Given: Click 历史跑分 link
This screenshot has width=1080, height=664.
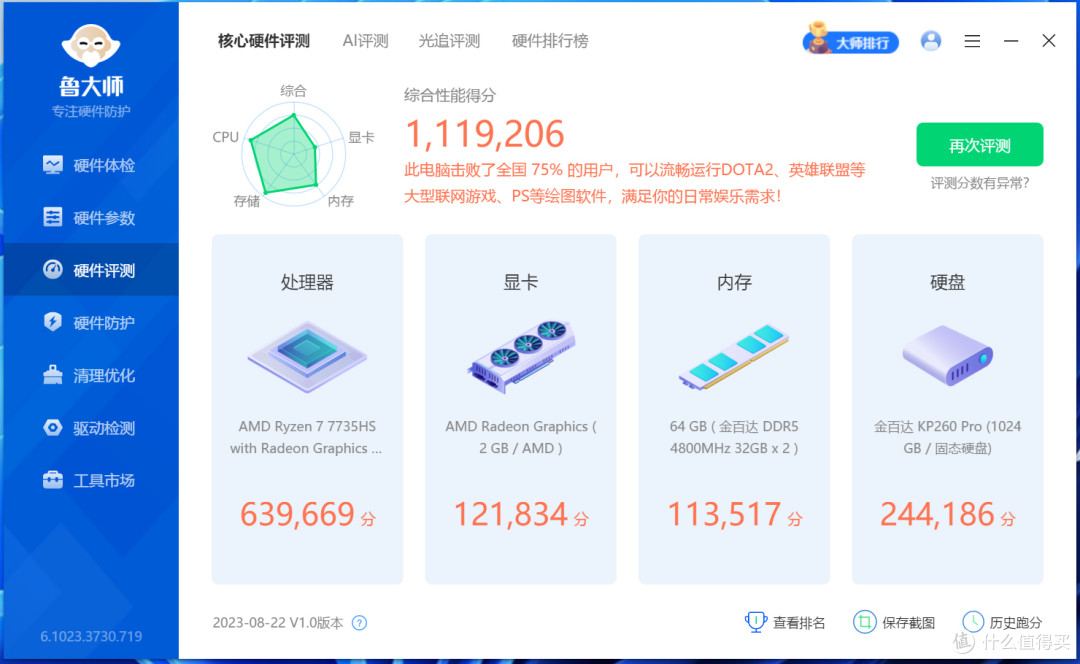Looking at the screenshot, I should tap(1002, 623).
